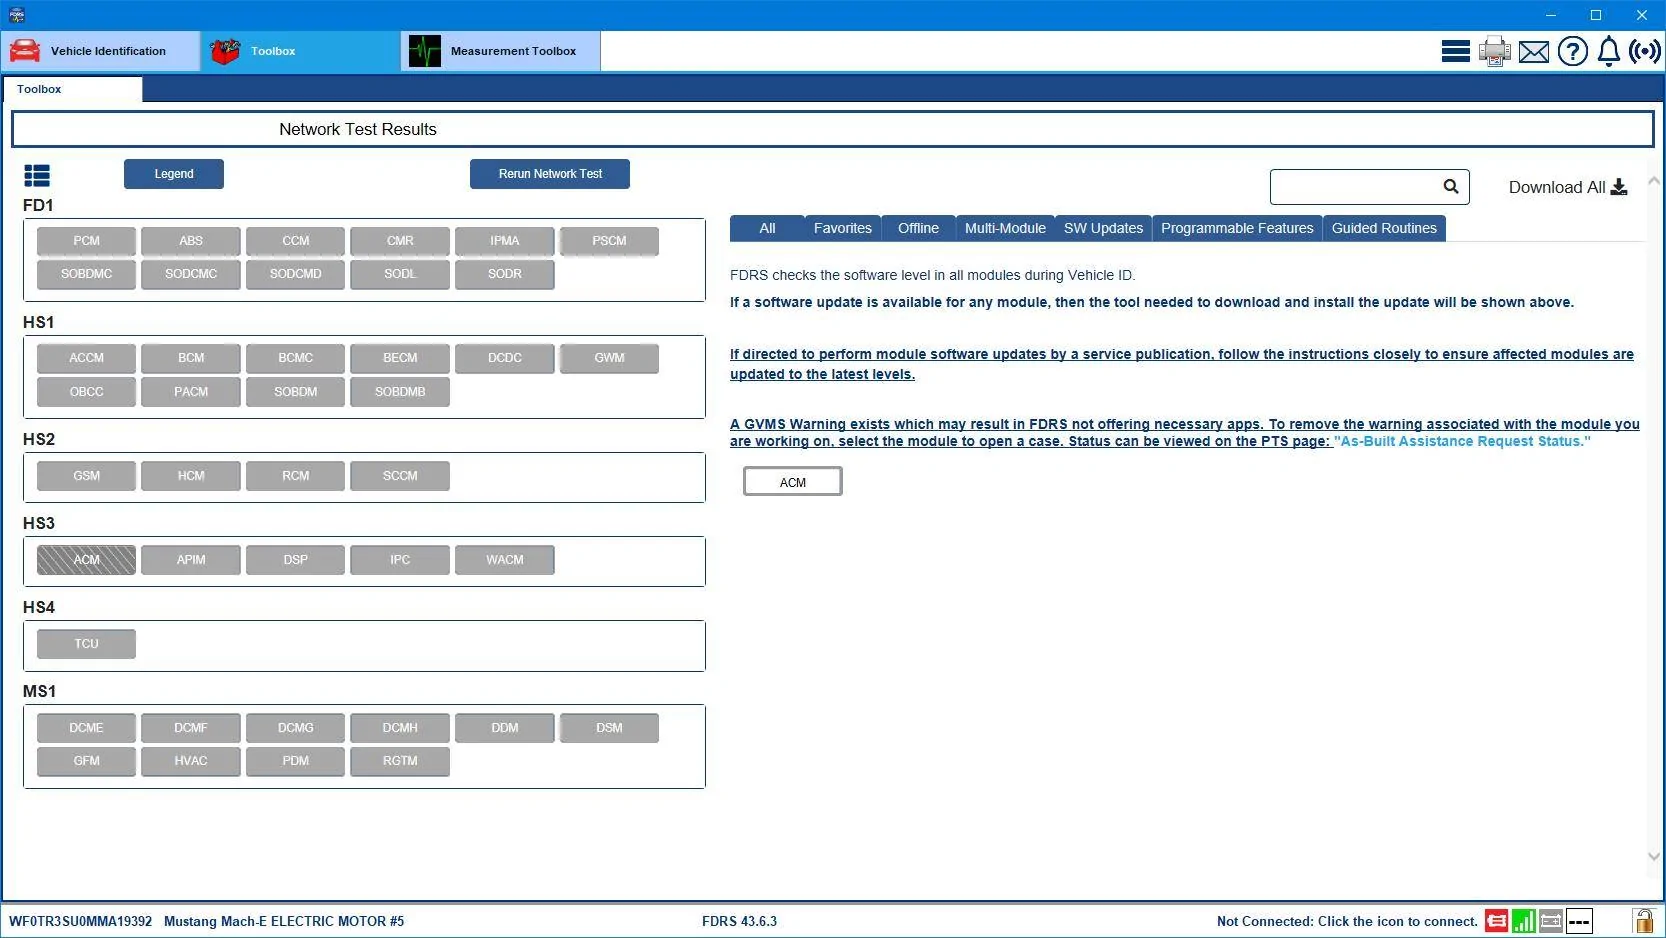Select the BCM module in HS1

coord(191,358)
